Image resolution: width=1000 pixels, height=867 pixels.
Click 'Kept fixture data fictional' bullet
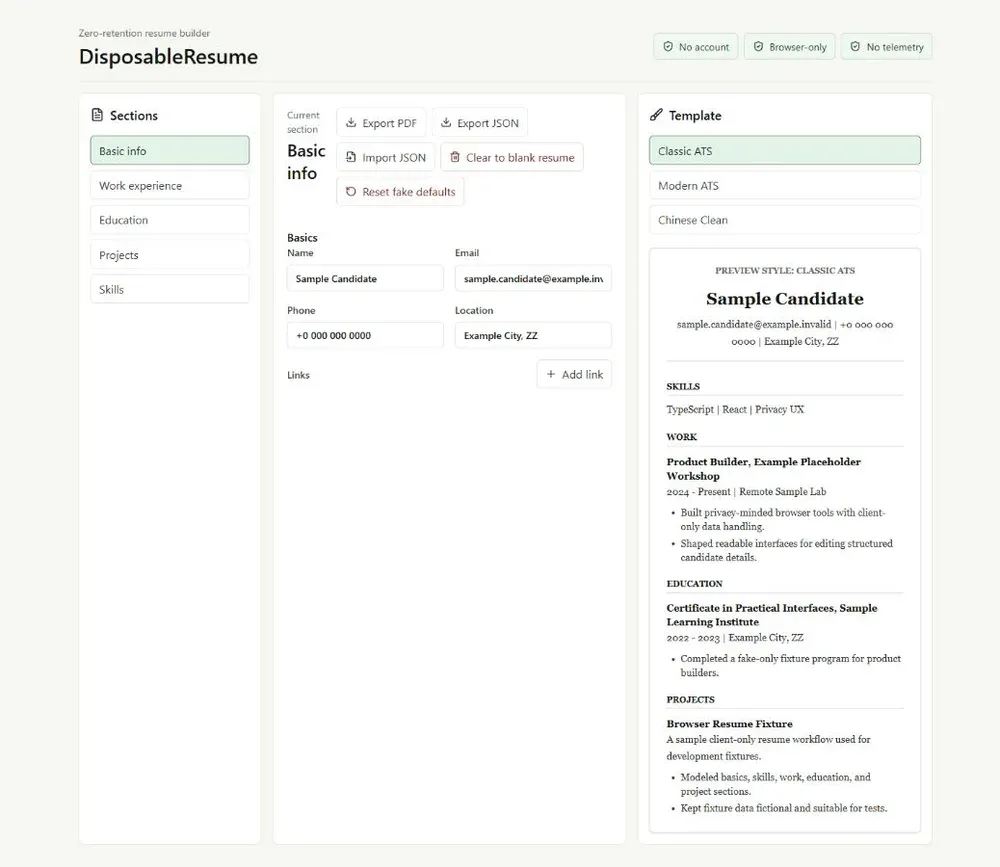(x=784, y=808)
